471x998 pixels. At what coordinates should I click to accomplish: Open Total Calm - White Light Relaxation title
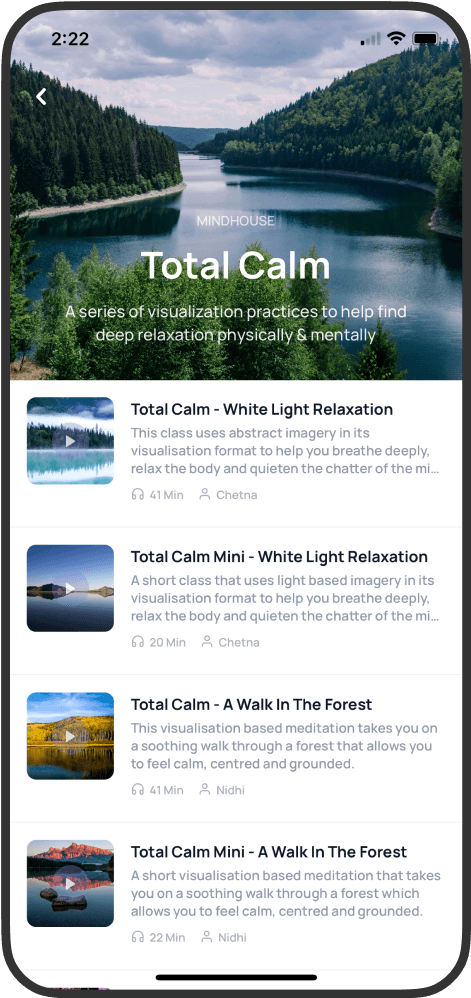(x=262, y=409)
